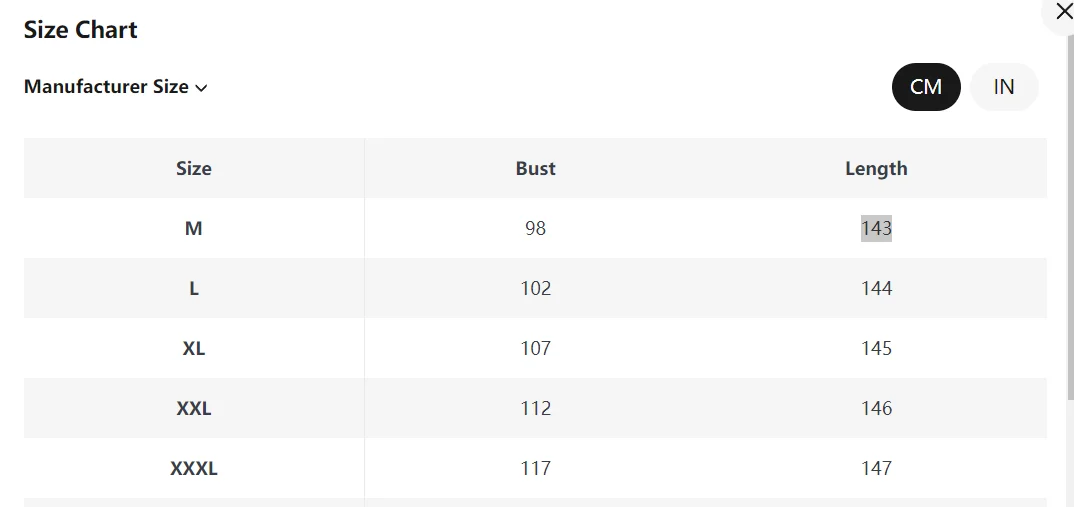
Task: Click the Size column header
Action: point(194,169)
